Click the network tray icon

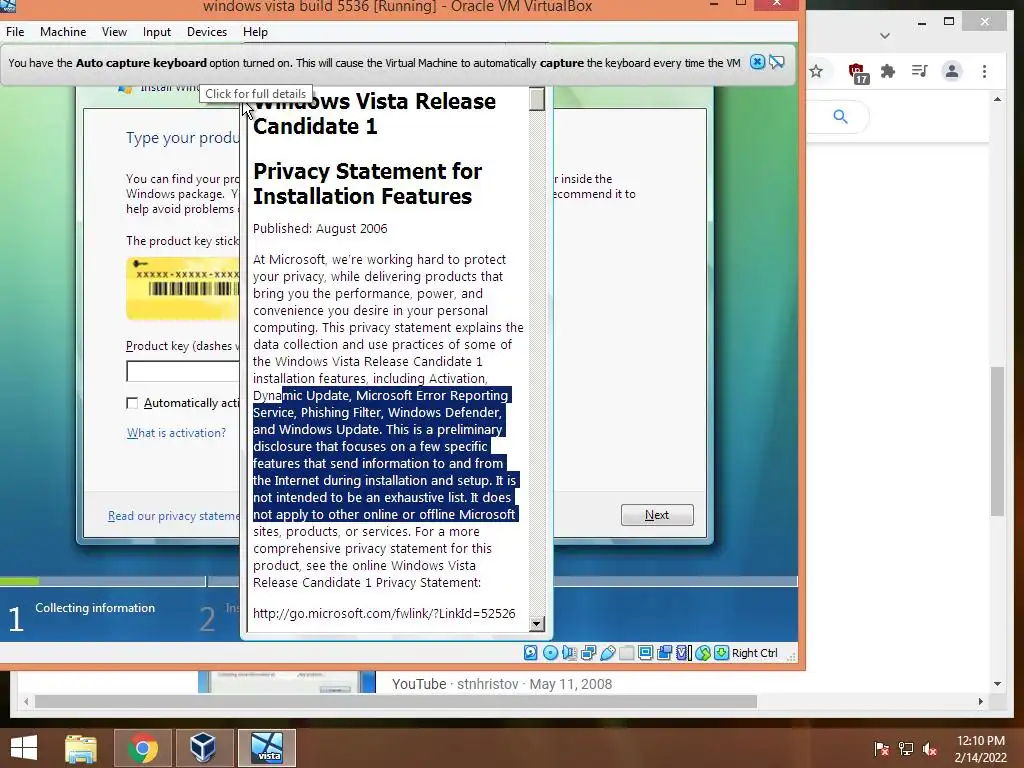coord(906,749)
